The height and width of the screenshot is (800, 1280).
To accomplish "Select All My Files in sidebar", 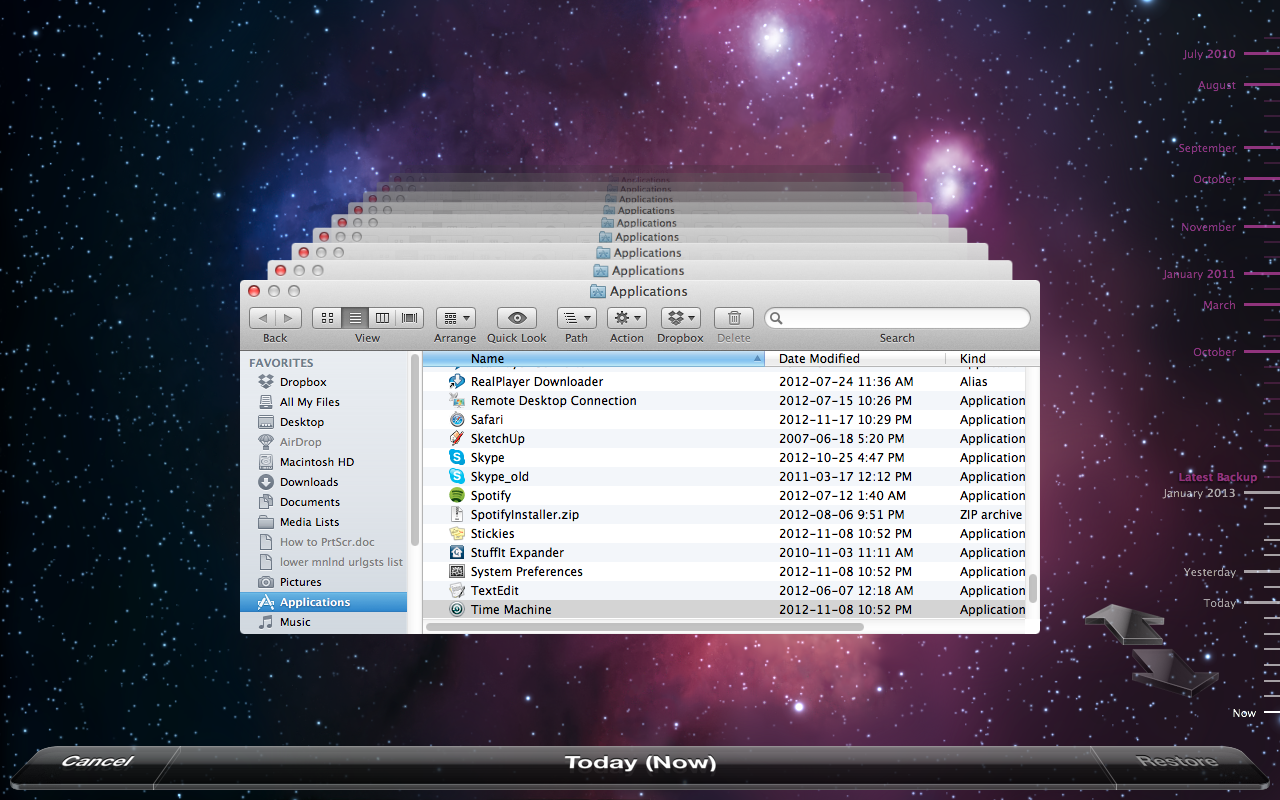I will click(x=324, y=402).
